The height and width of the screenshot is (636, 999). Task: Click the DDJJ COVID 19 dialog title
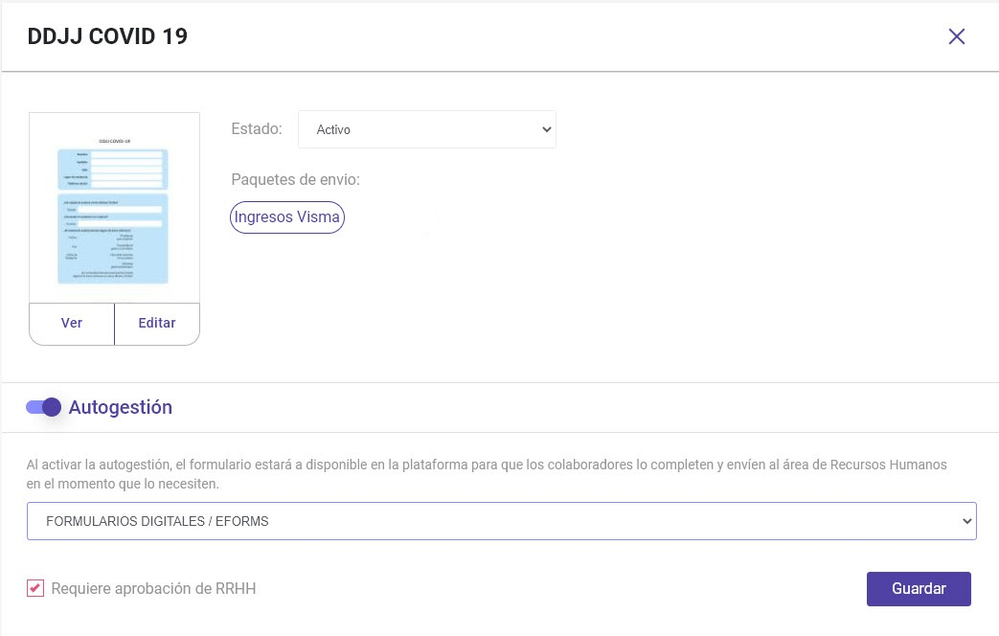(108, 36)
